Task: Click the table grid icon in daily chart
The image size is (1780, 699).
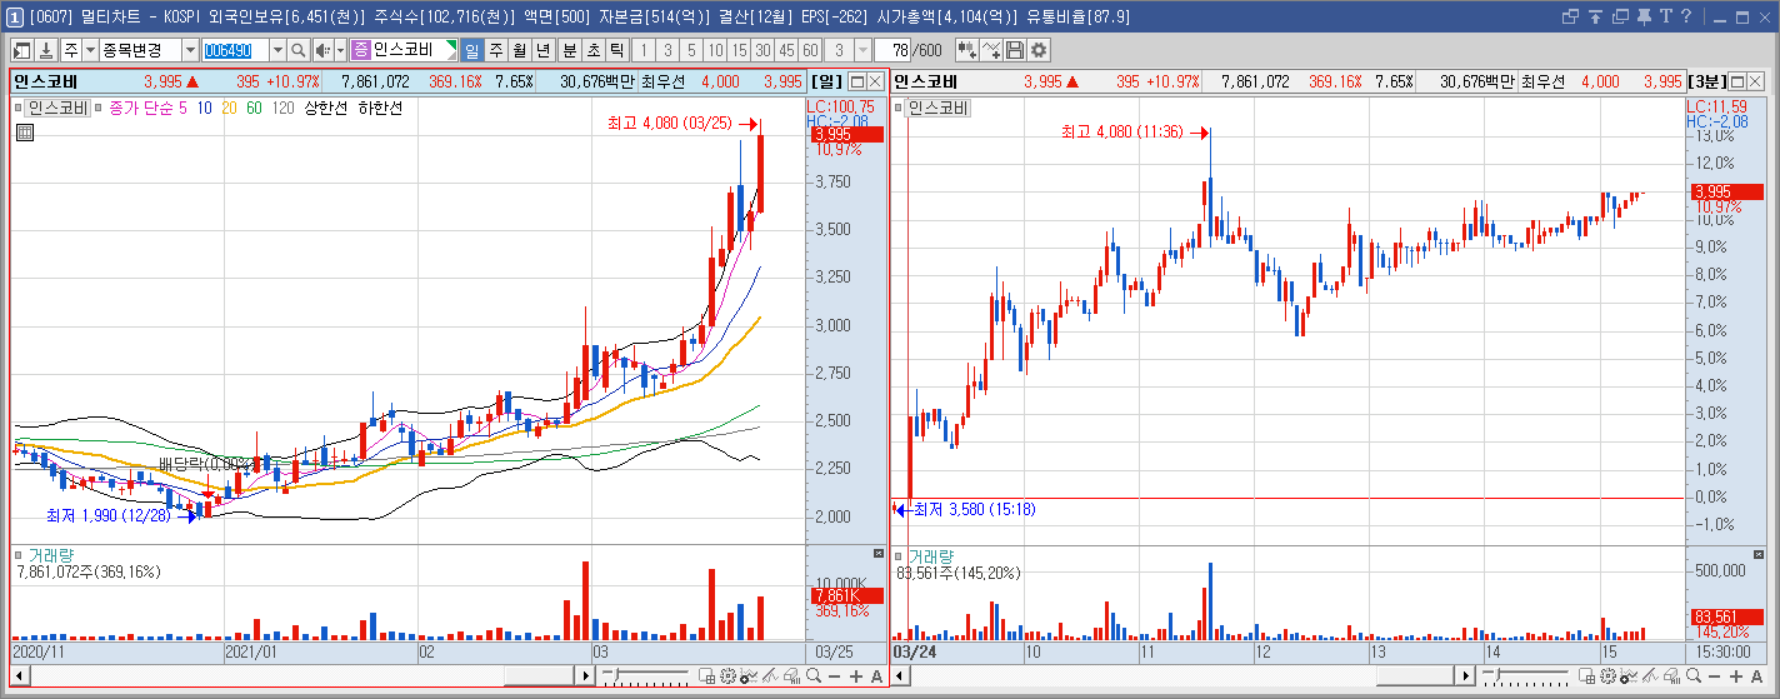Action: 25,132
